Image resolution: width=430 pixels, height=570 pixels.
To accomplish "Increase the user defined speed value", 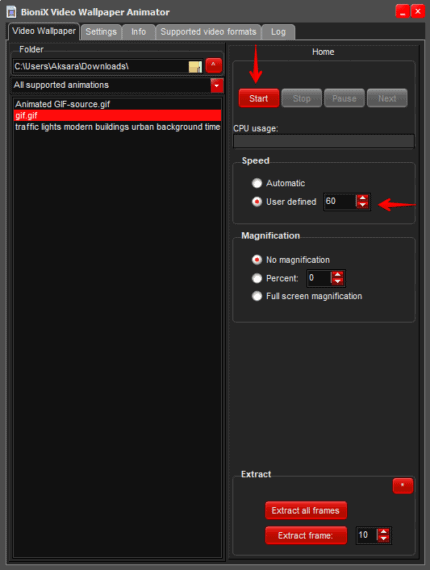I will click(x=362, y=198).
